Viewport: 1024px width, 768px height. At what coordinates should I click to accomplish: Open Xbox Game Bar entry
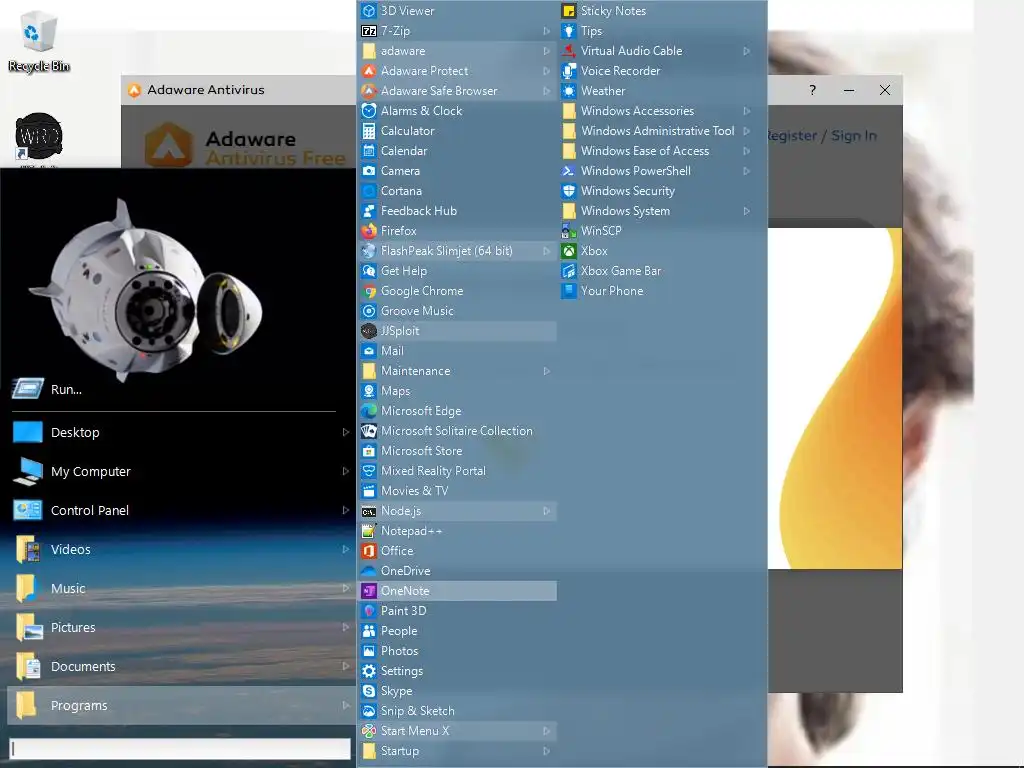pos(657,271)
